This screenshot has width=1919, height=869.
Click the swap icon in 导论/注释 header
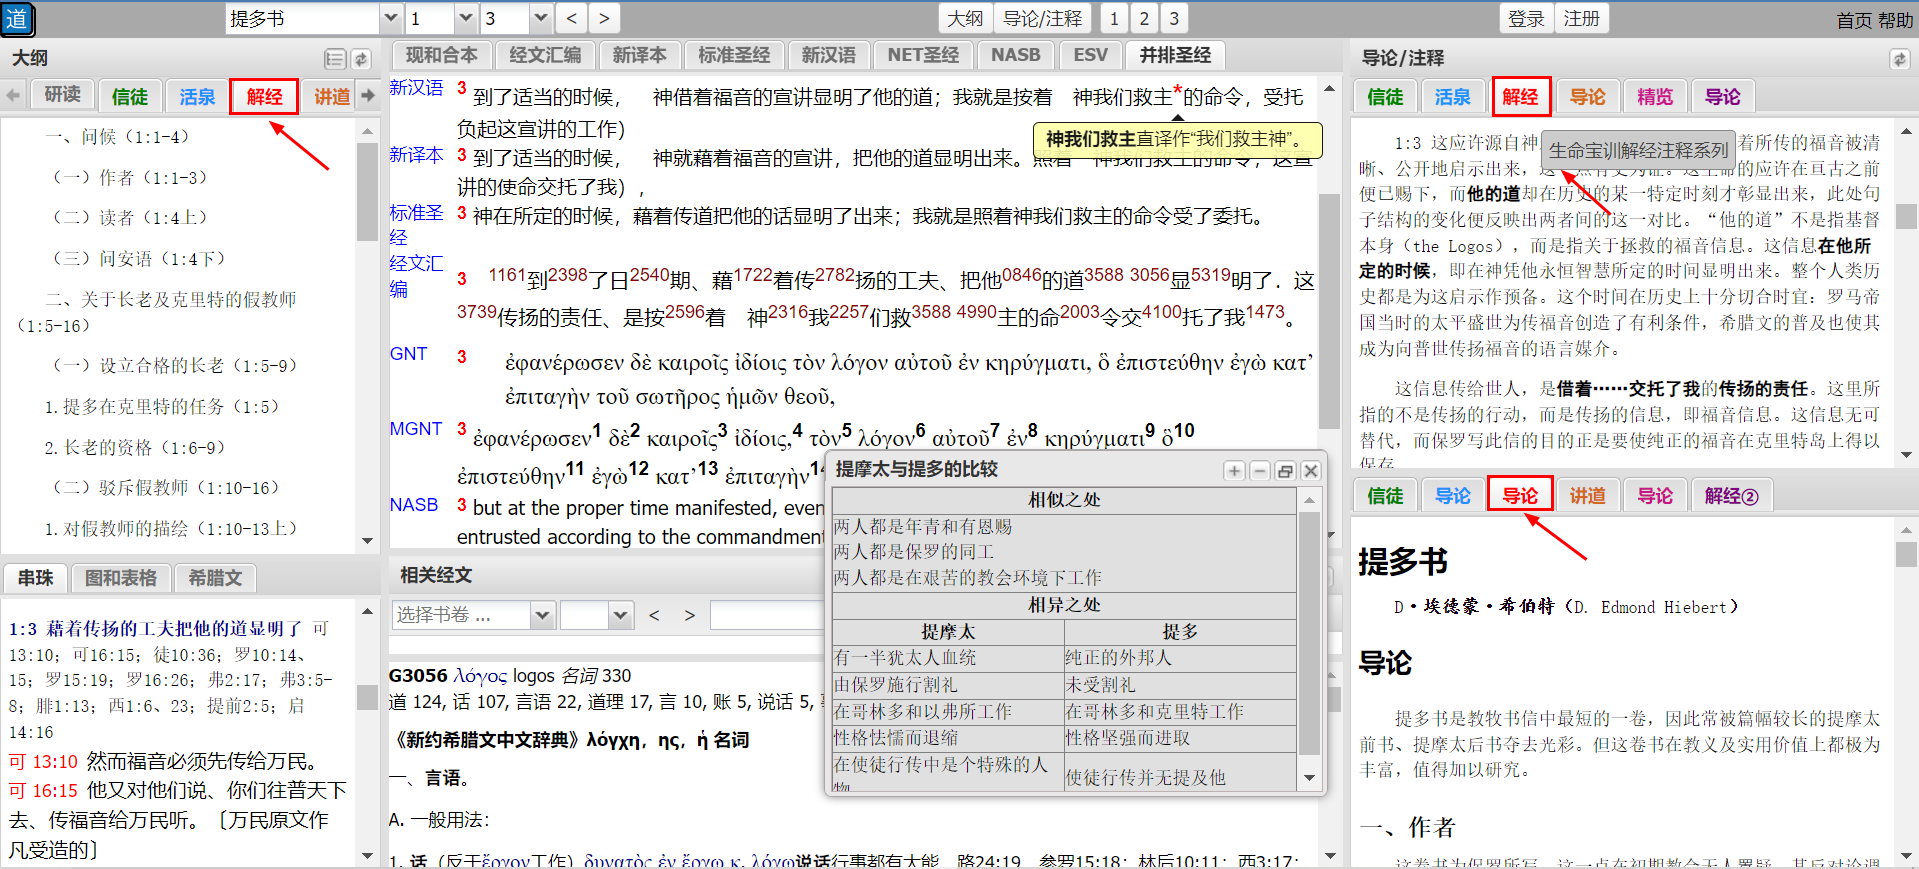tap(1899, 59)
